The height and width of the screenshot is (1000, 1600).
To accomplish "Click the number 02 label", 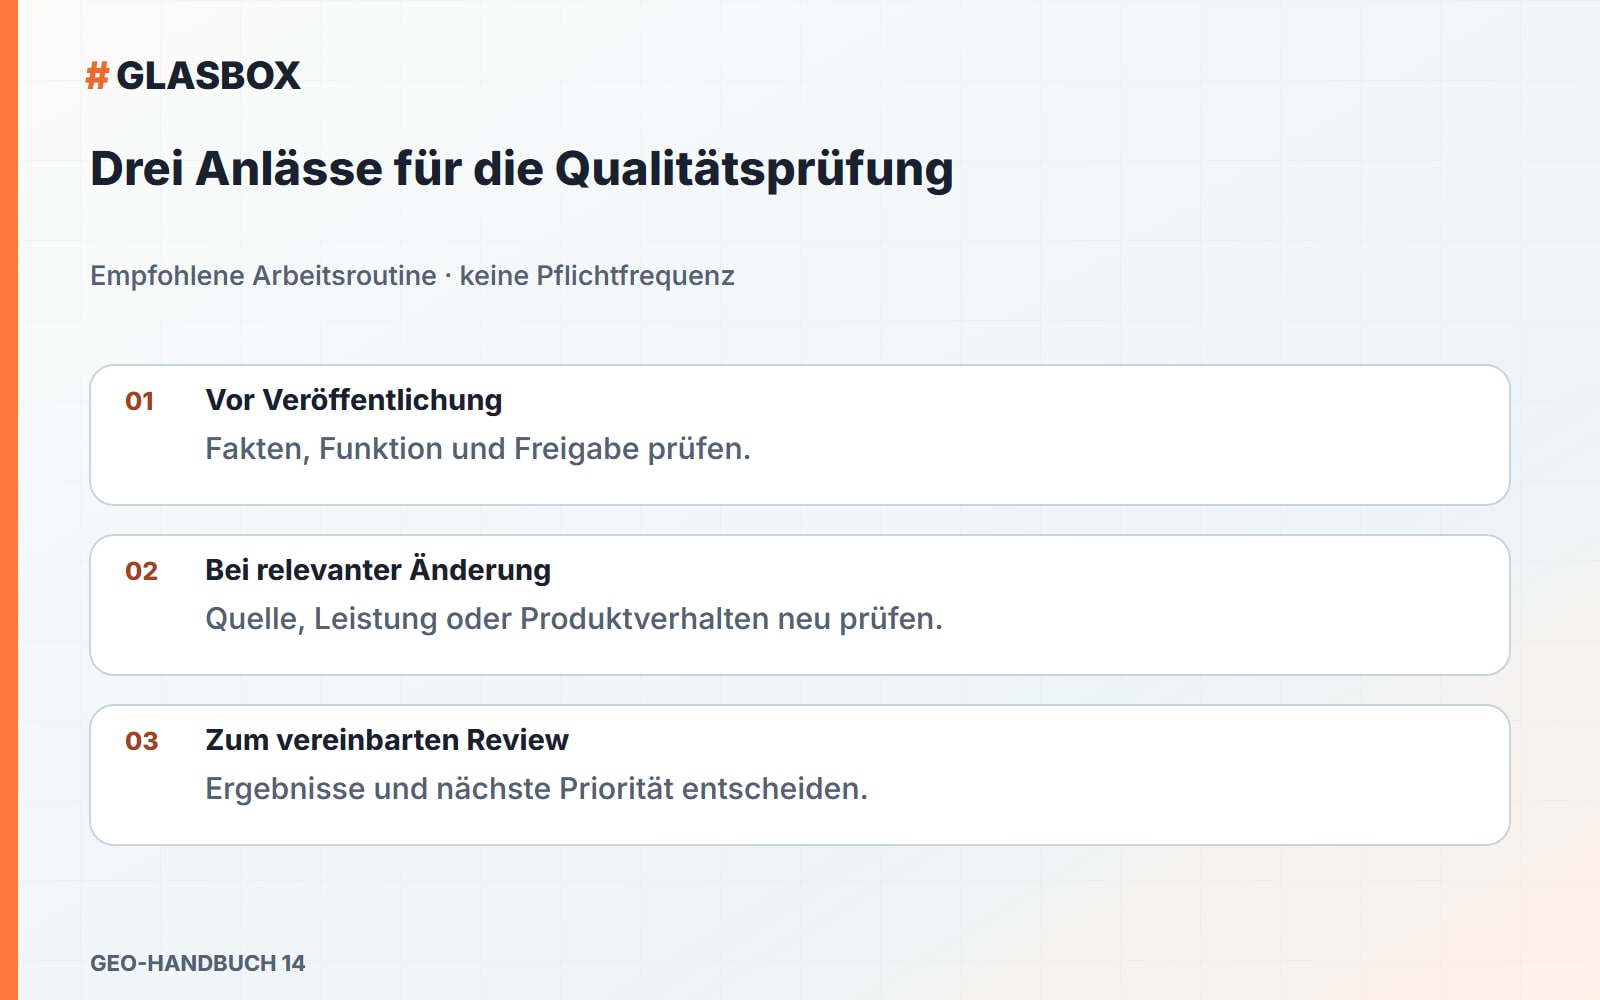I will tap(141, 572).
